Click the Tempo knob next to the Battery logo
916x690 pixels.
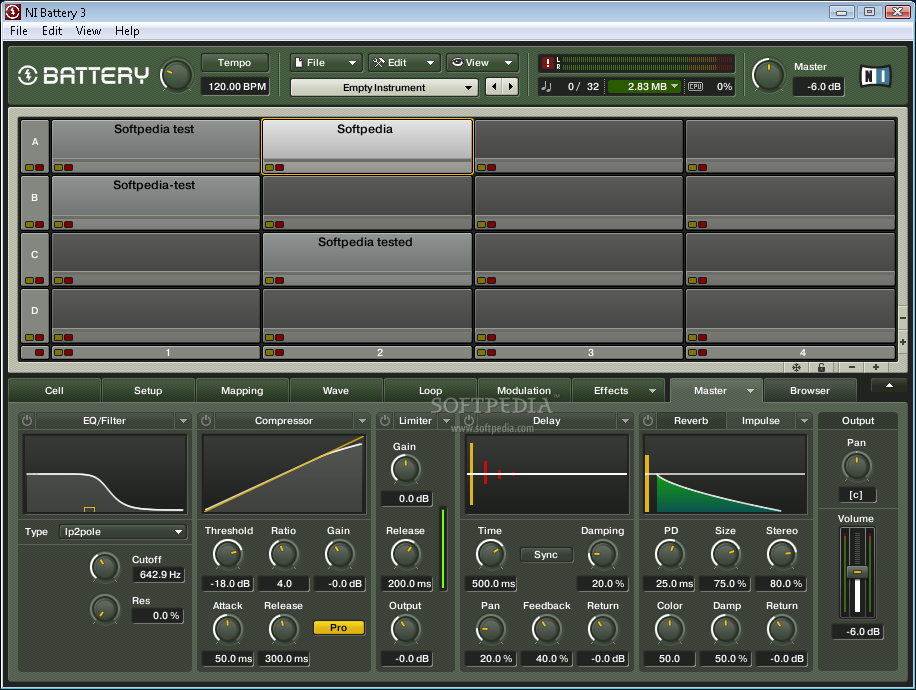pos(176,76)
